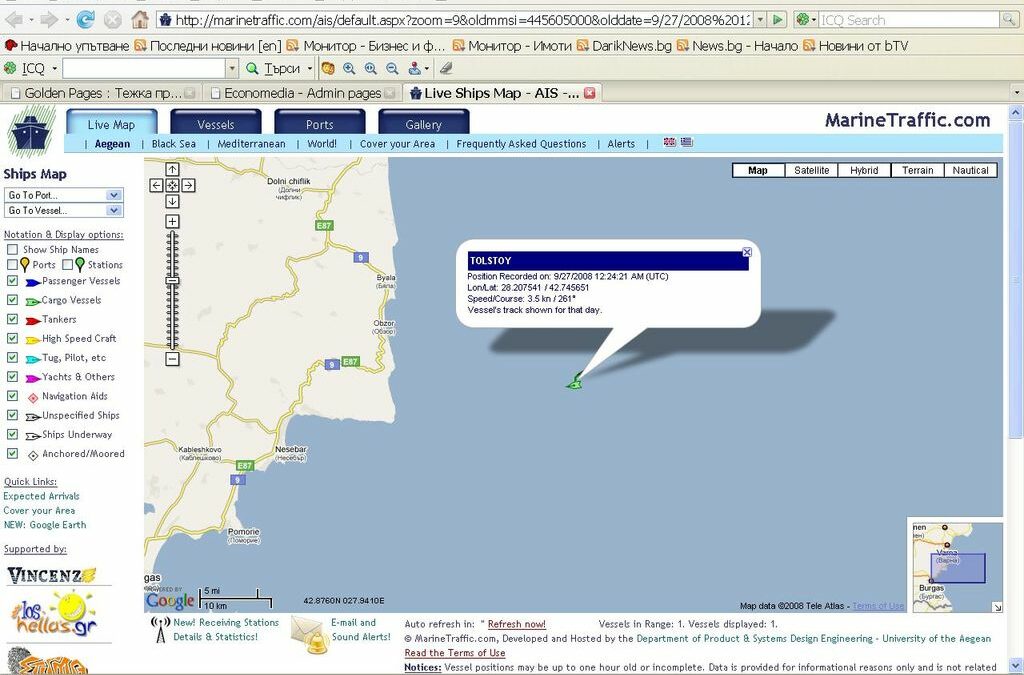Pan the map left arrow

156,185
